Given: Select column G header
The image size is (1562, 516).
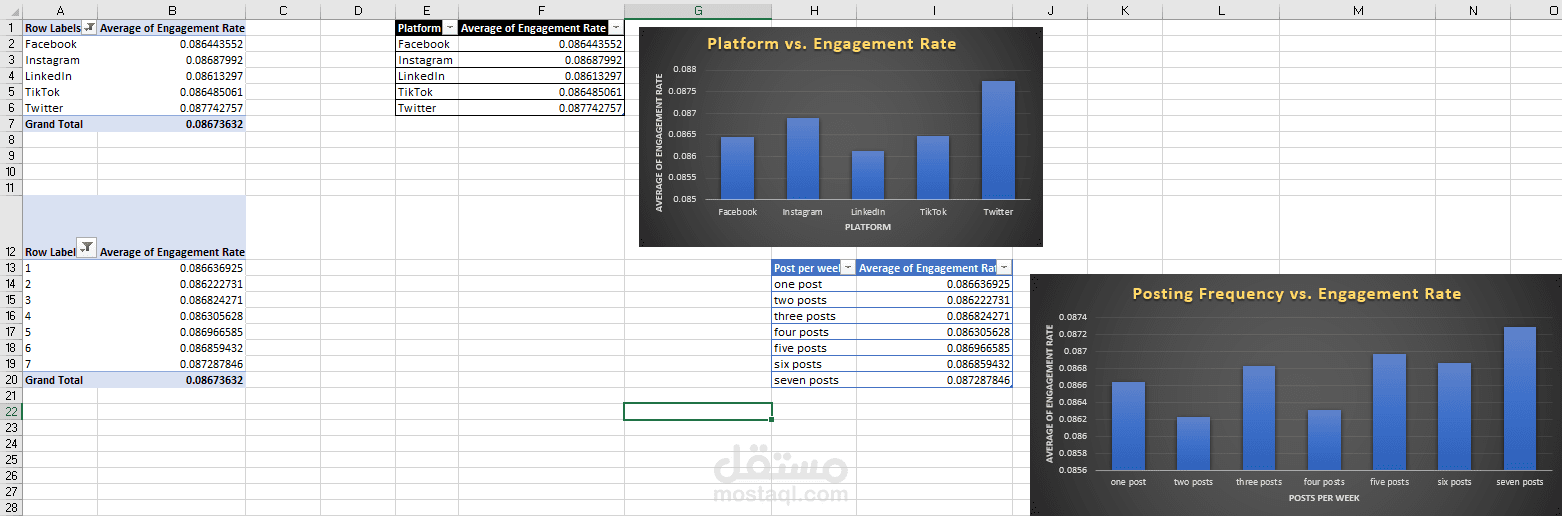Looking at the screenshot, I should click(698, 10).
